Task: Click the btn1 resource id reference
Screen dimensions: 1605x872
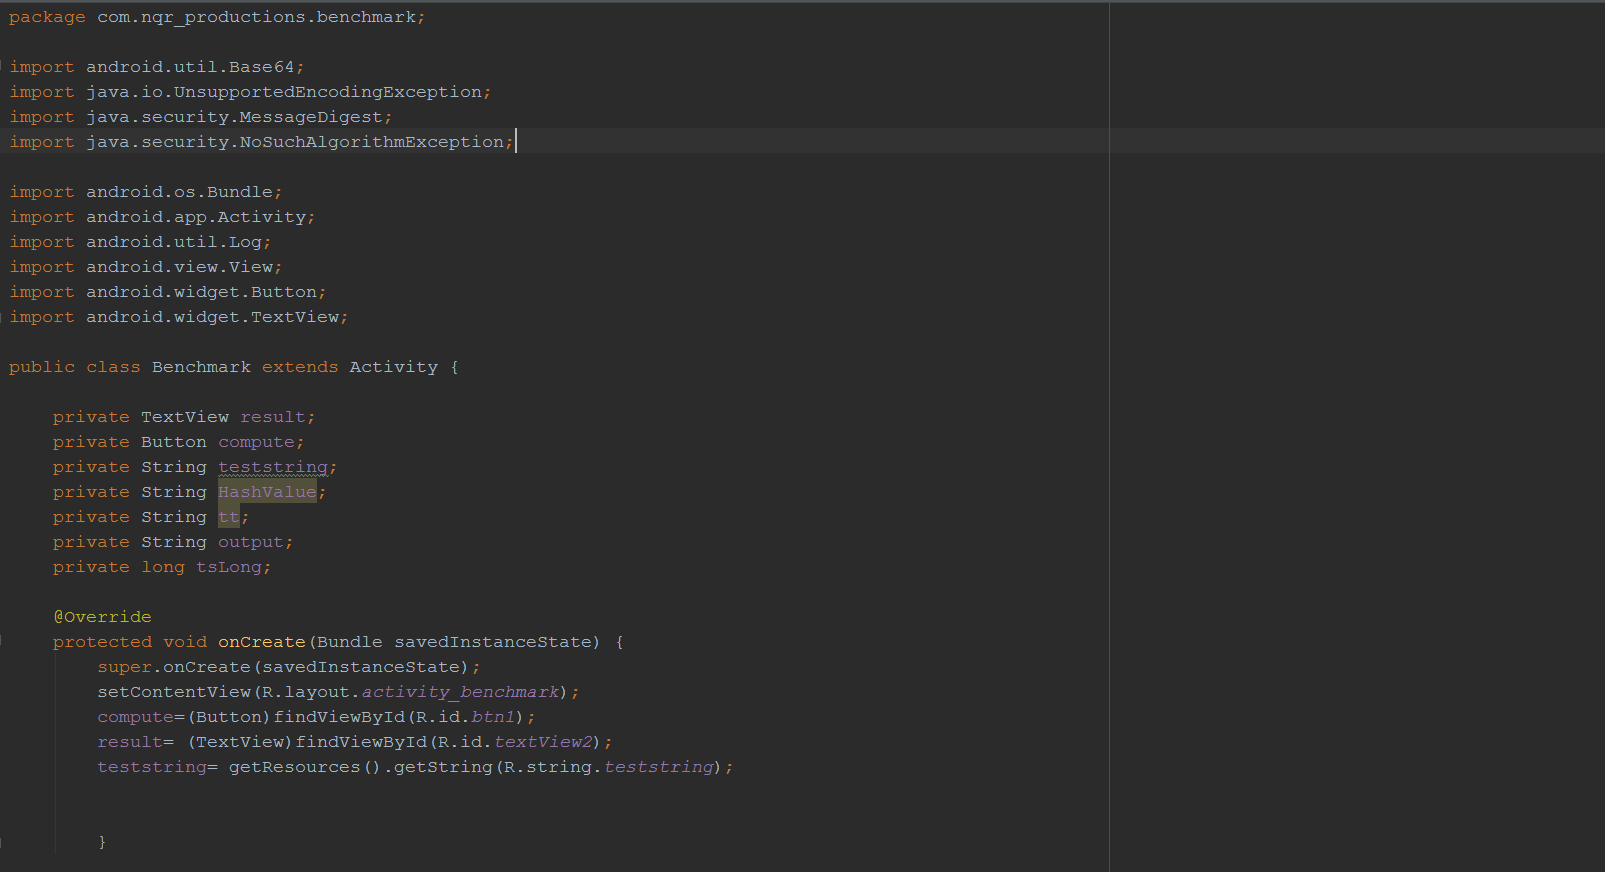Action: pos(493,717)
